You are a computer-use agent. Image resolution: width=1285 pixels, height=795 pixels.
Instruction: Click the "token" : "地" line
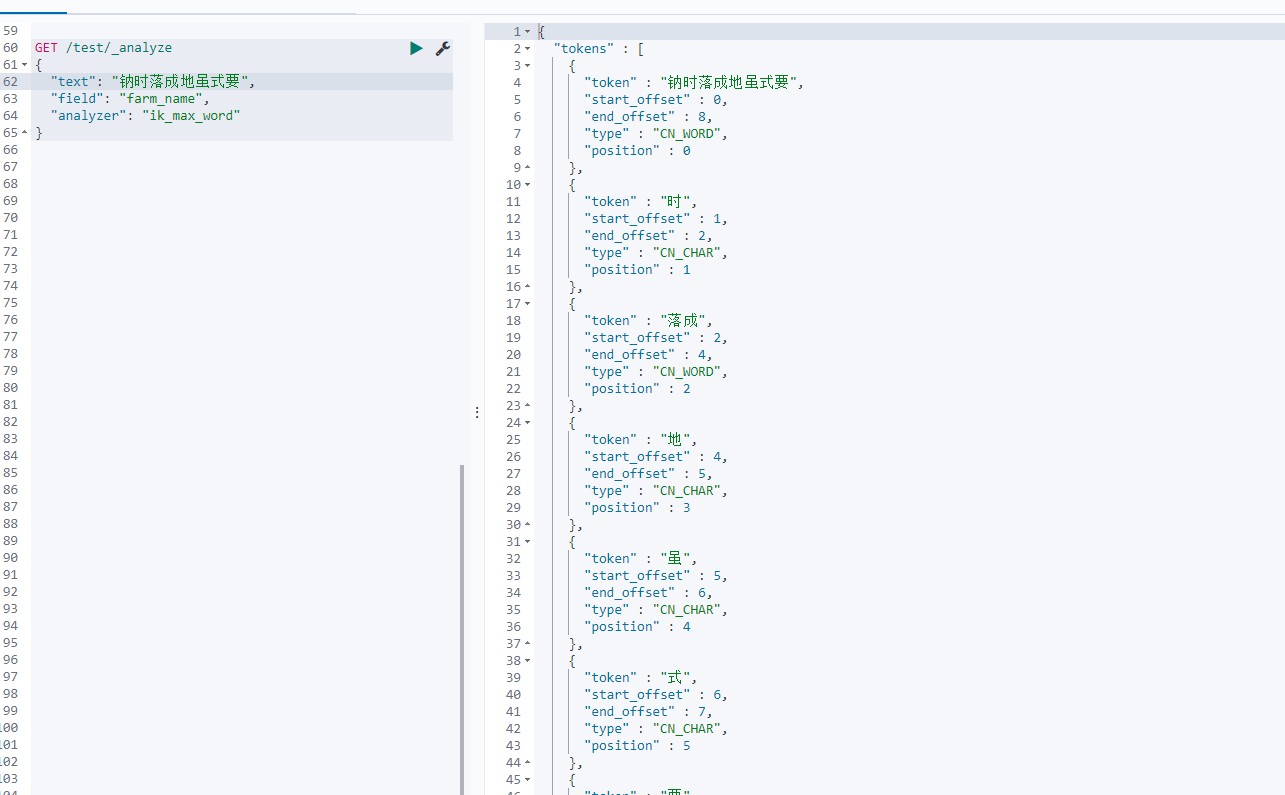click(641, 440)
